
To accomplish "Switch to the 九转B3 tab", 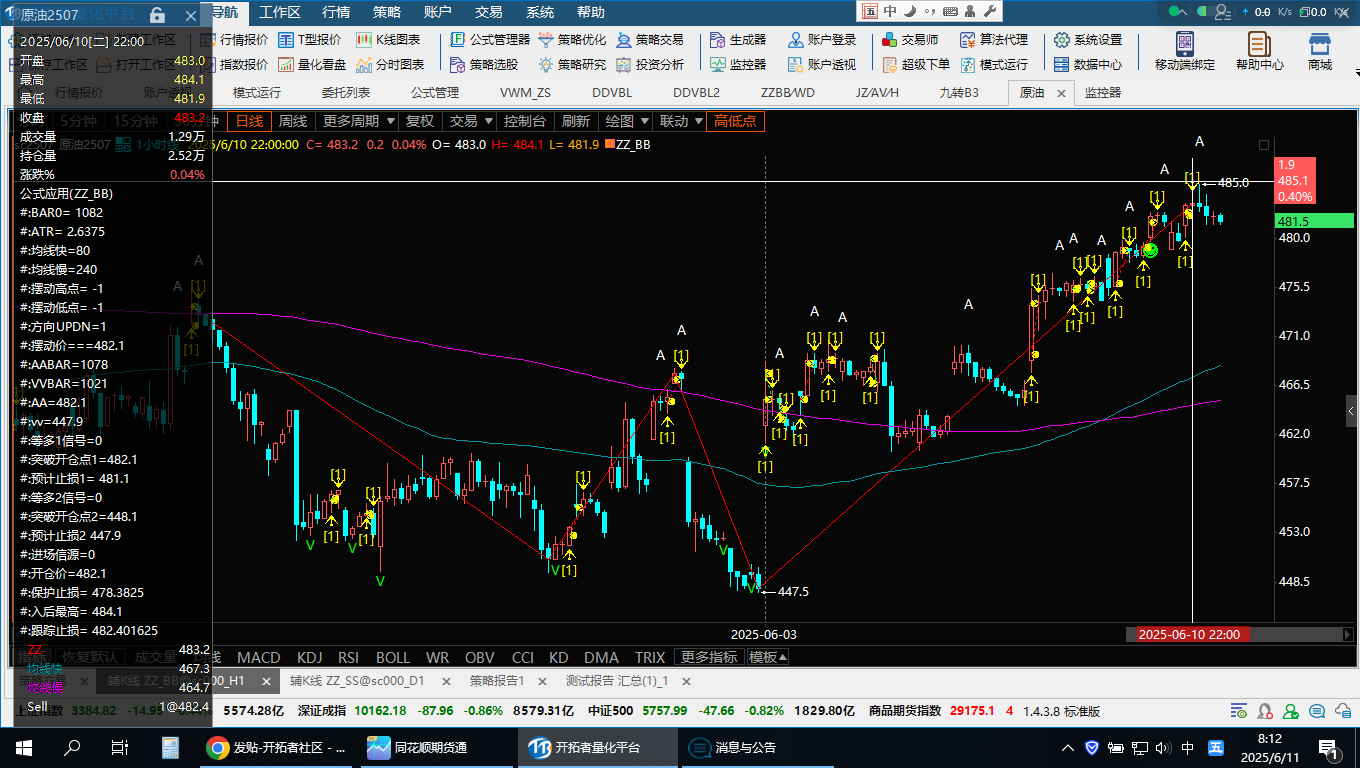I will tap(960, 92).
